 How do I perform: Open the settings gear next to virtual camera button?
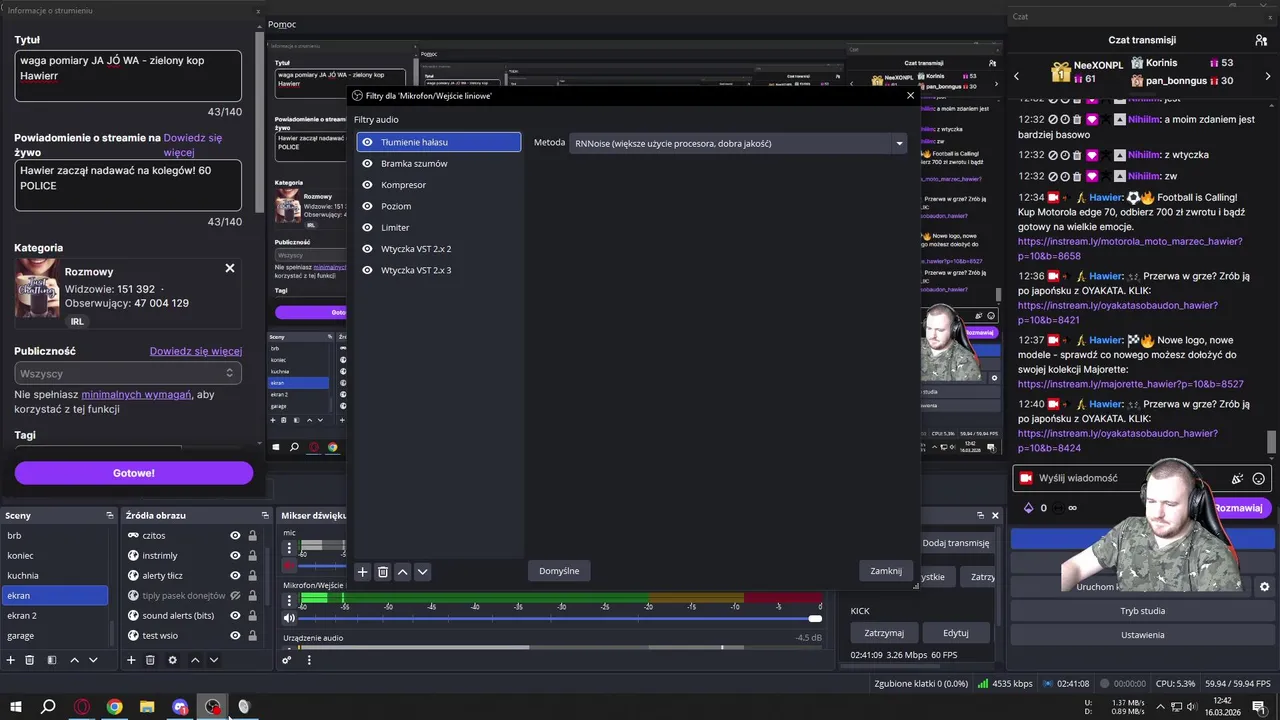pos(1264,587)
